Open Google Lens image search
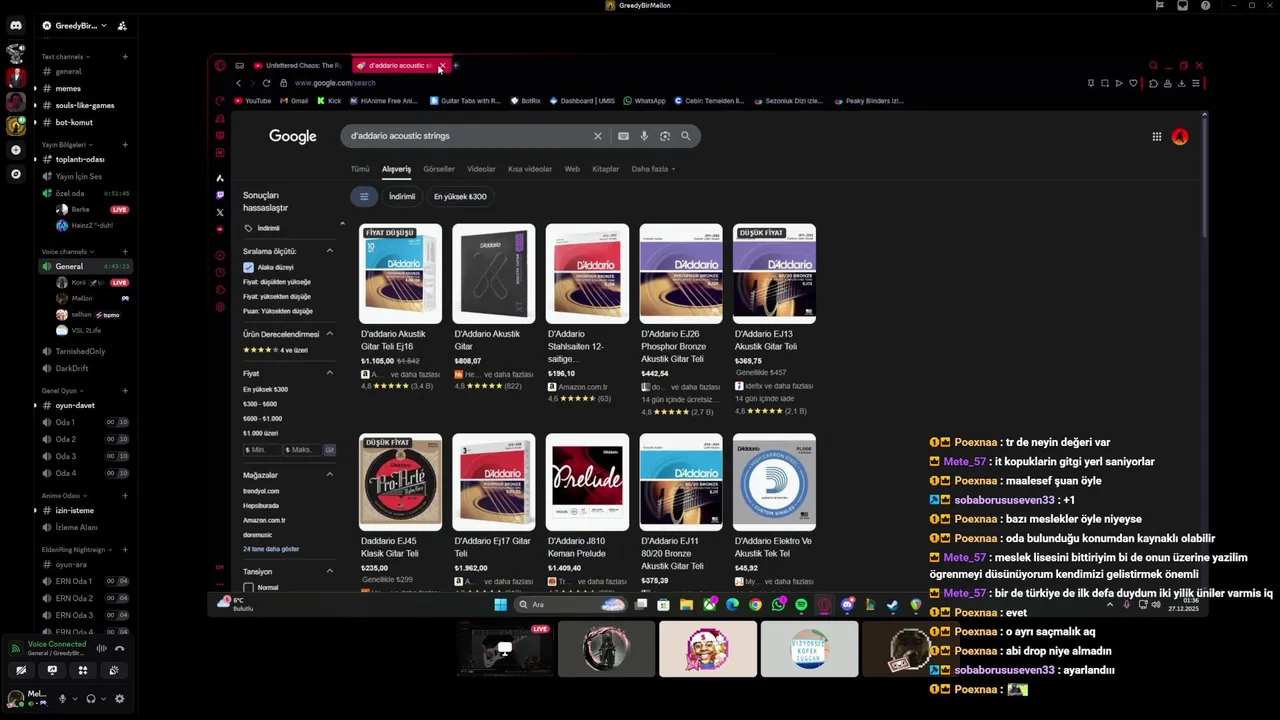 coord(665,136)
